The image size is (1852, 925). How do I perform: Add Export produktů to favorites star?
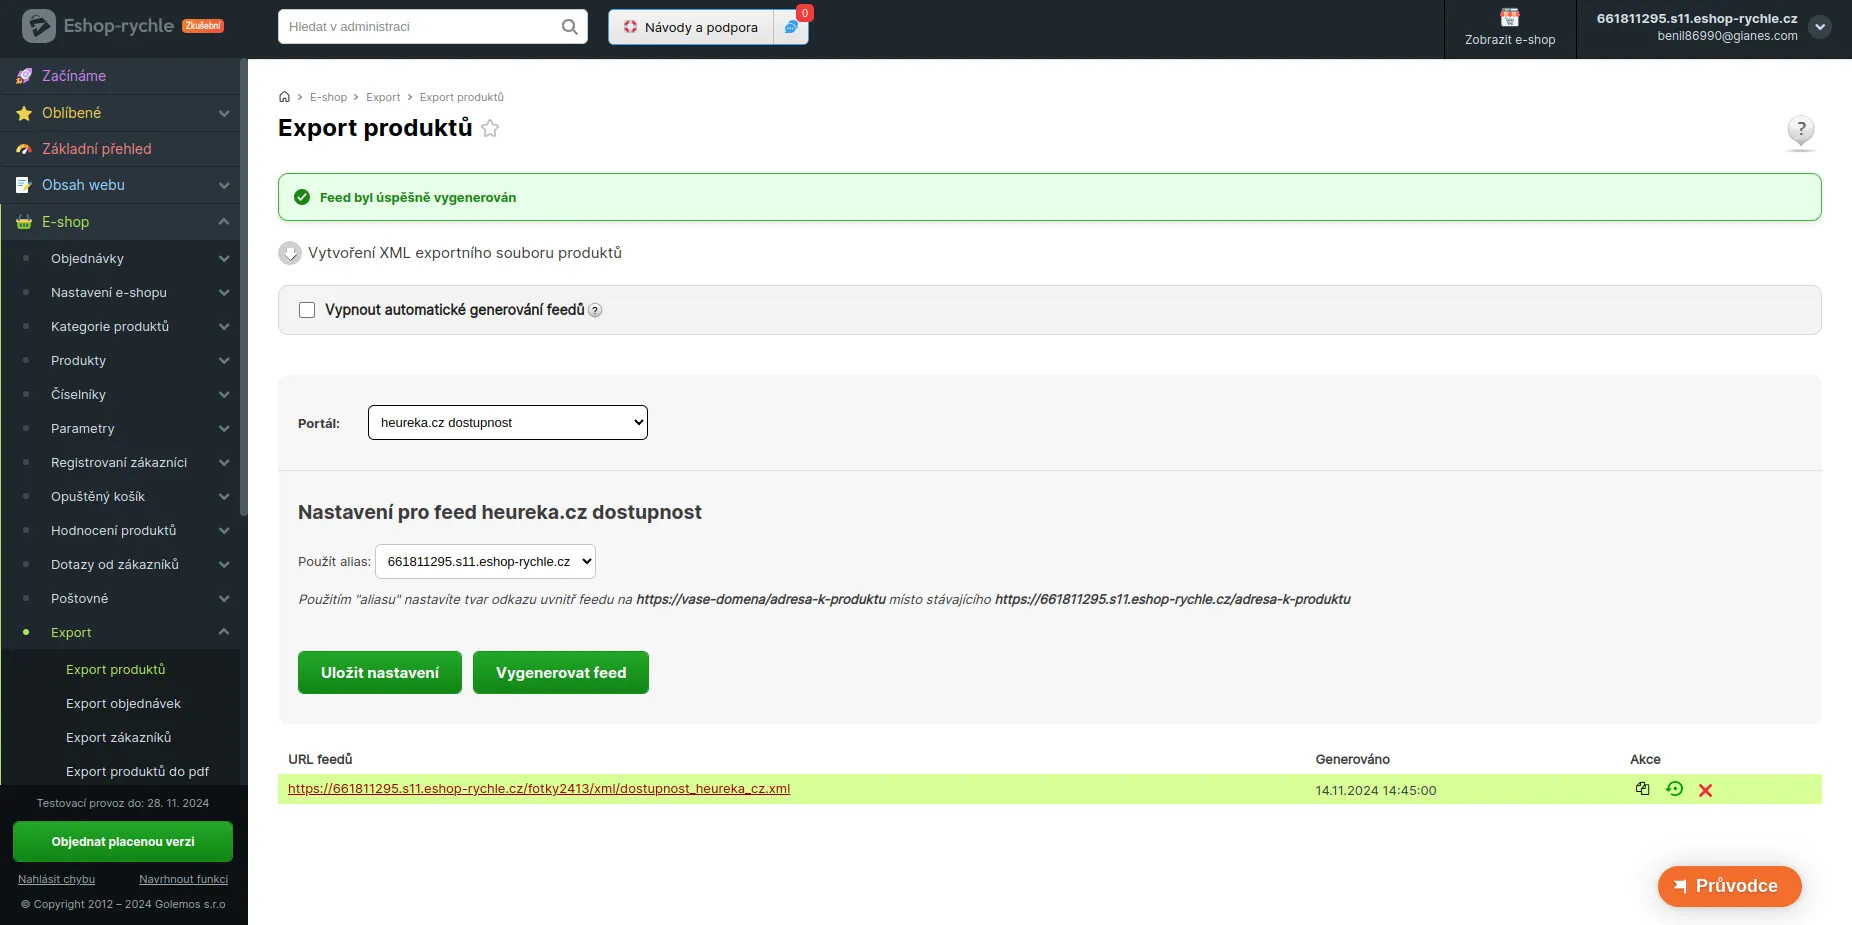tap(490, 128)
